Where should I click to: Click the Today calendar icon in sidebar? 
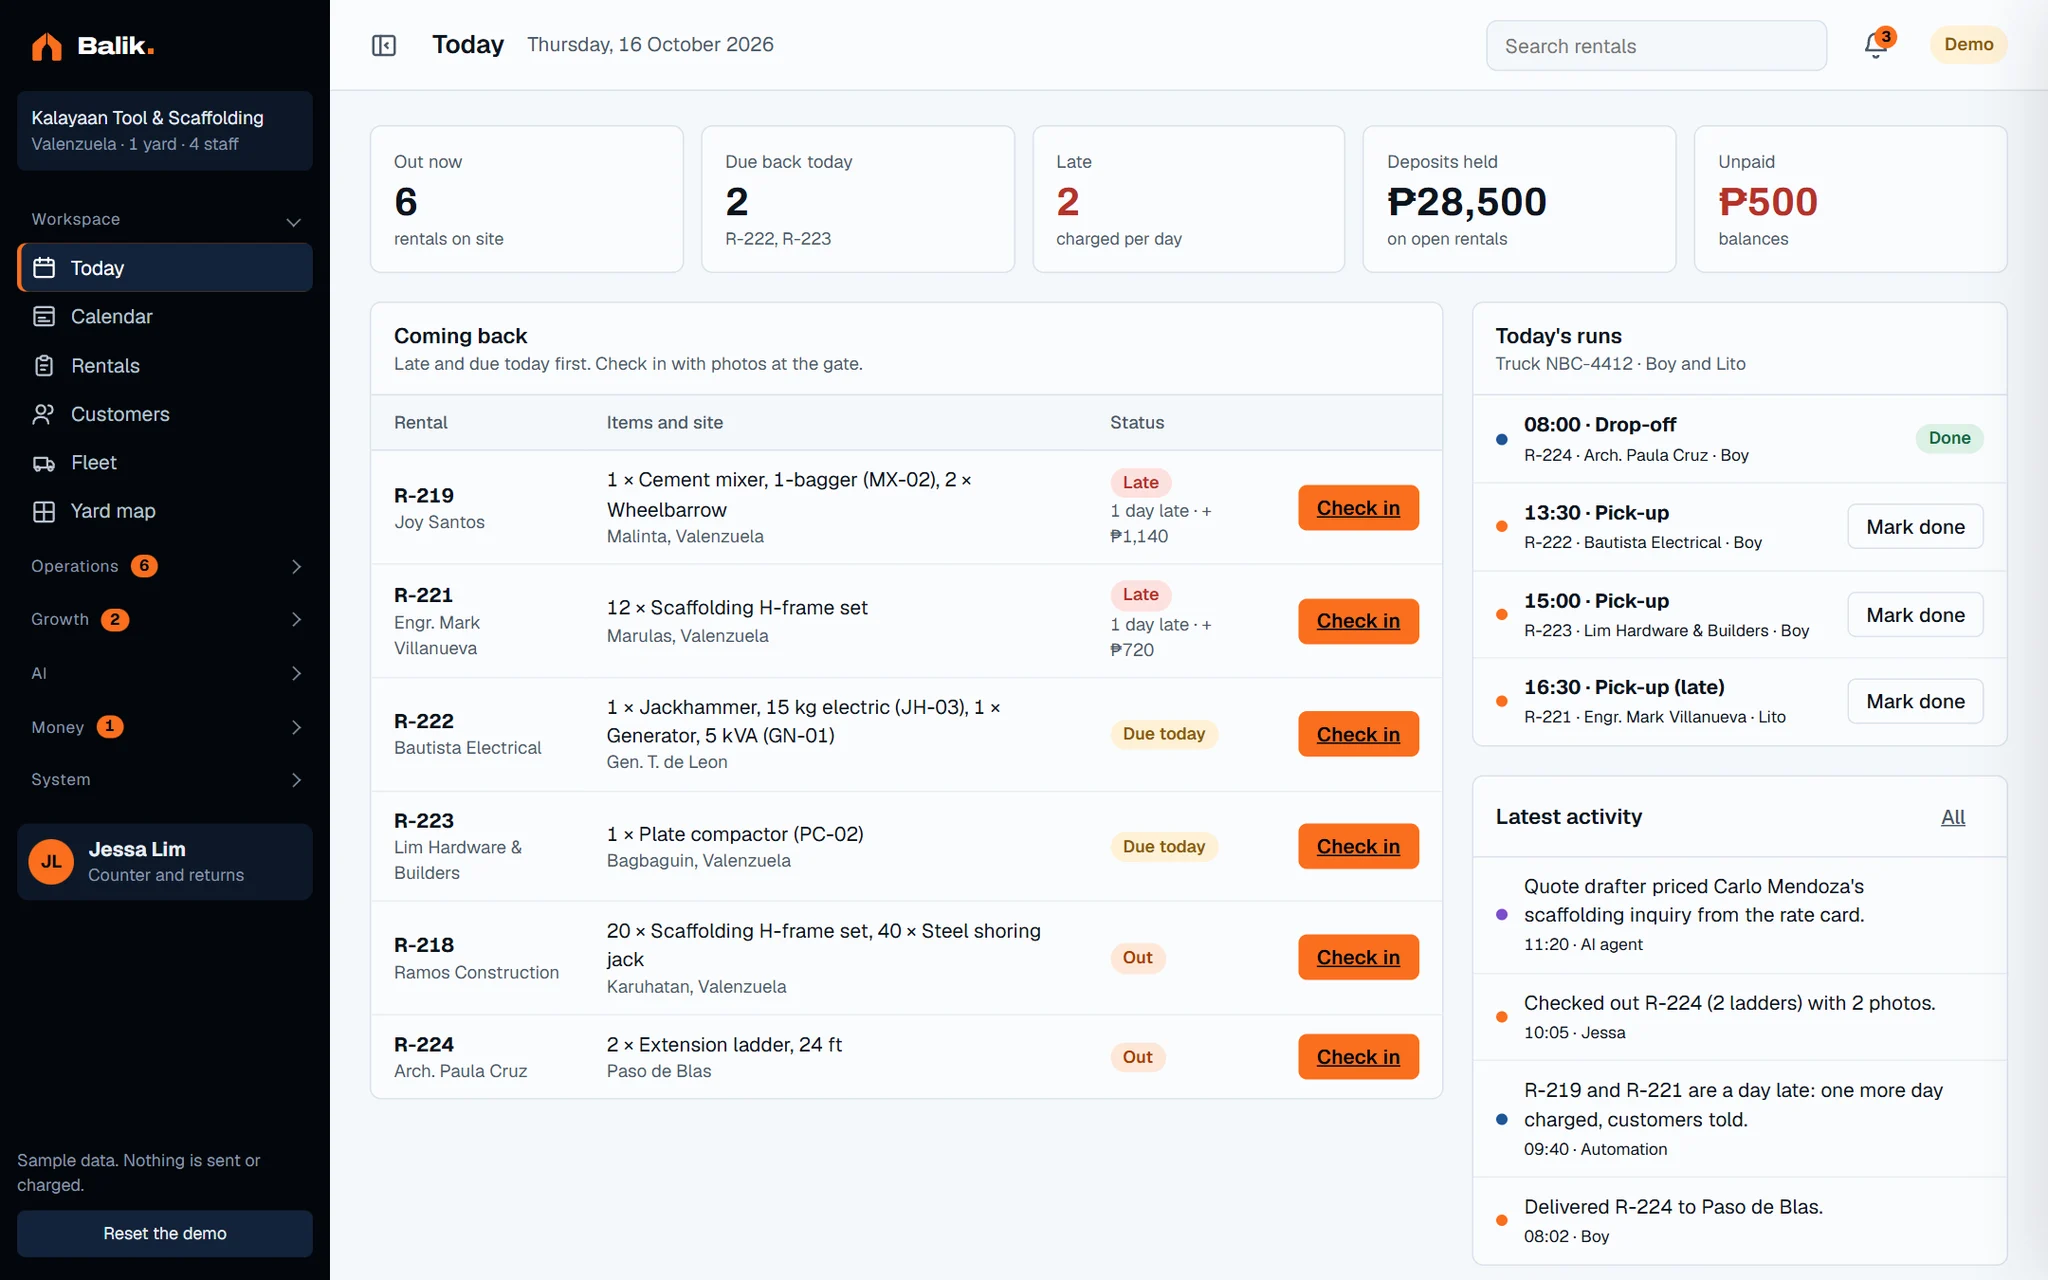click(44, 268)
